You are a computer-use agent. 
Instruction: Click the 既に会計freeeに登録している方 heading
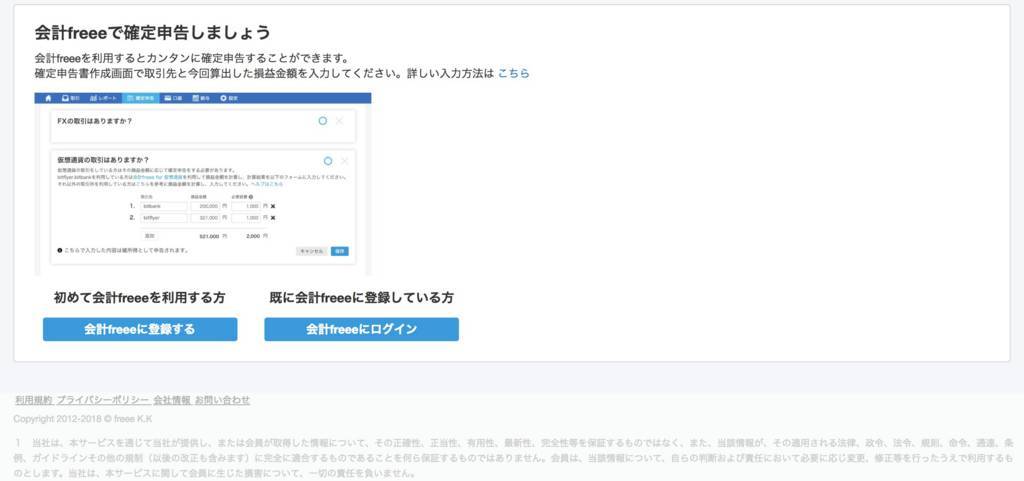[x=361, y=298]
